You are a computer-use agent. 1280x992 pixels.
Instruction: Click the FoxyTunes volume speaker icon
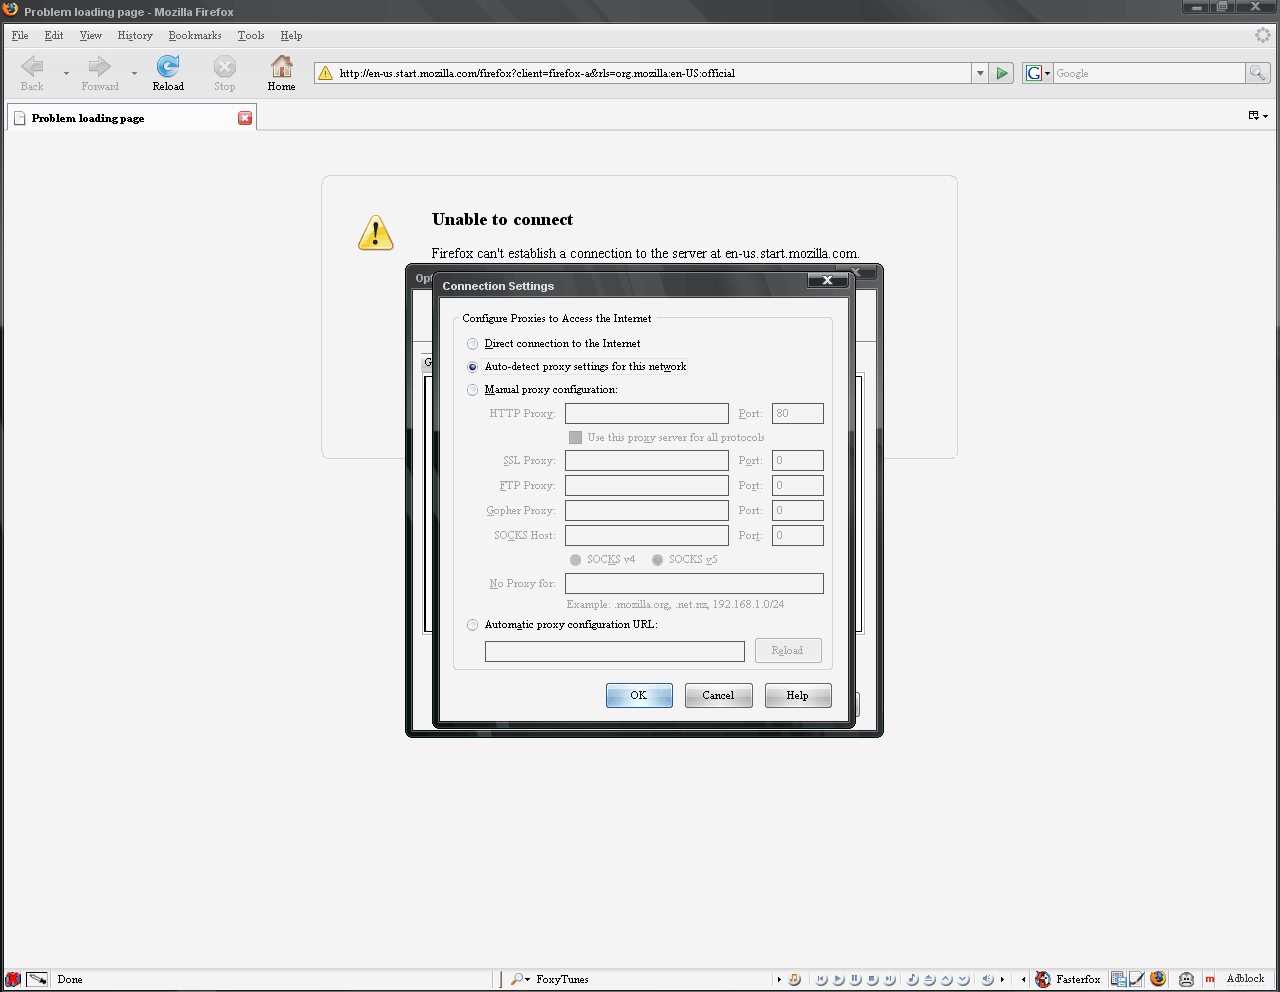[987, 979]
